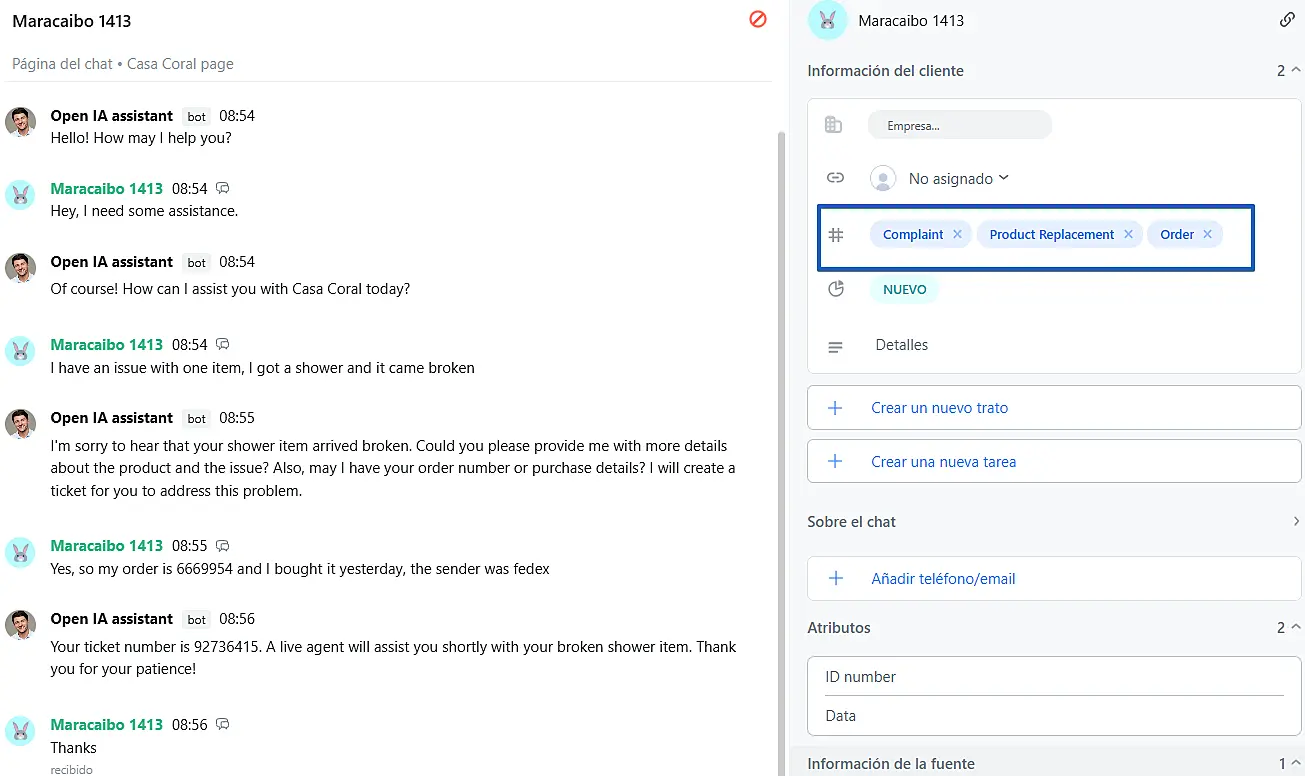1305x776 pixels.
Task: Remove the Product Replacement tag
Action: [x=1128, y=234]
